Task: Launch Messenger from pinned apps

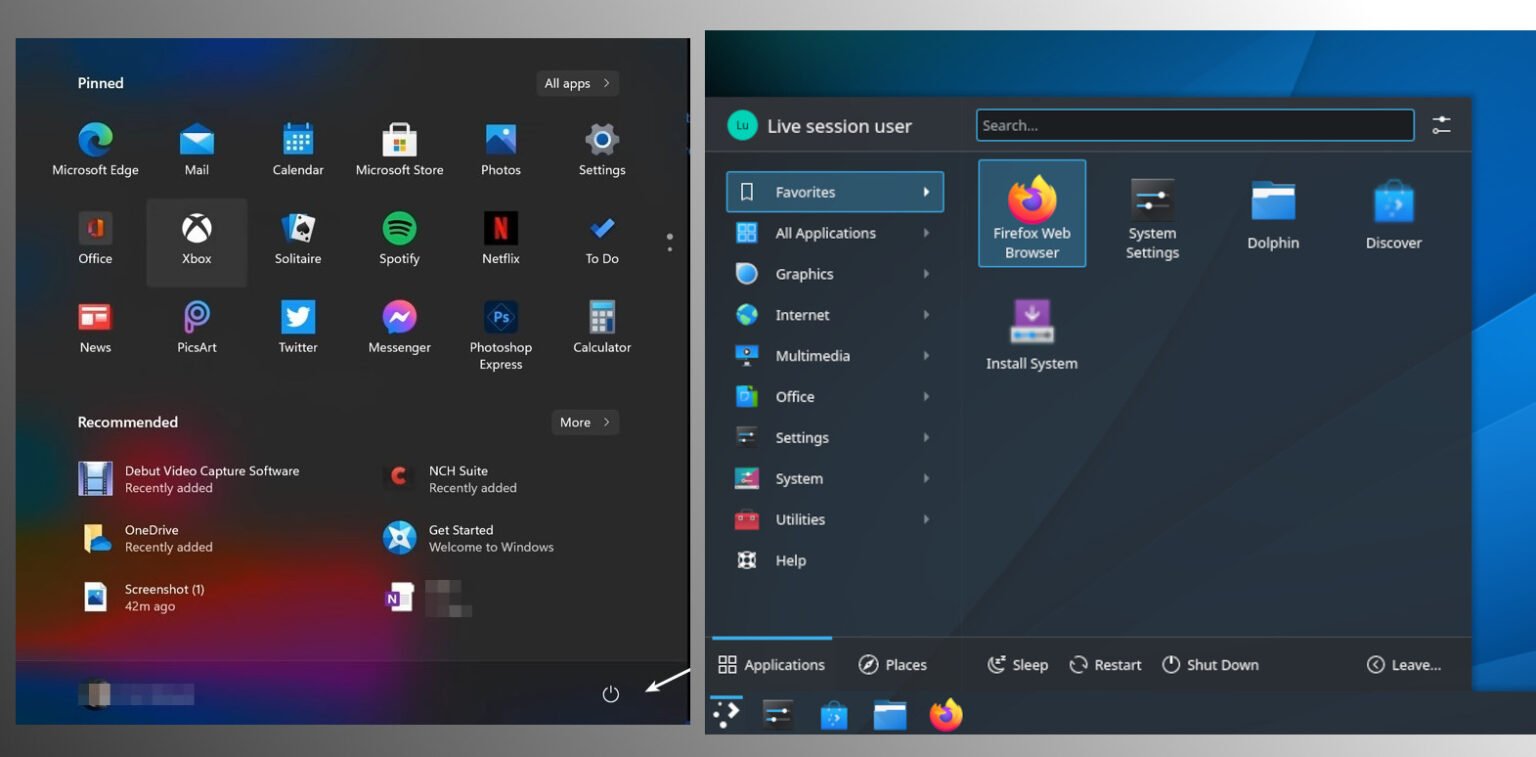Action: pyautogui.click(x=399, y=328)
